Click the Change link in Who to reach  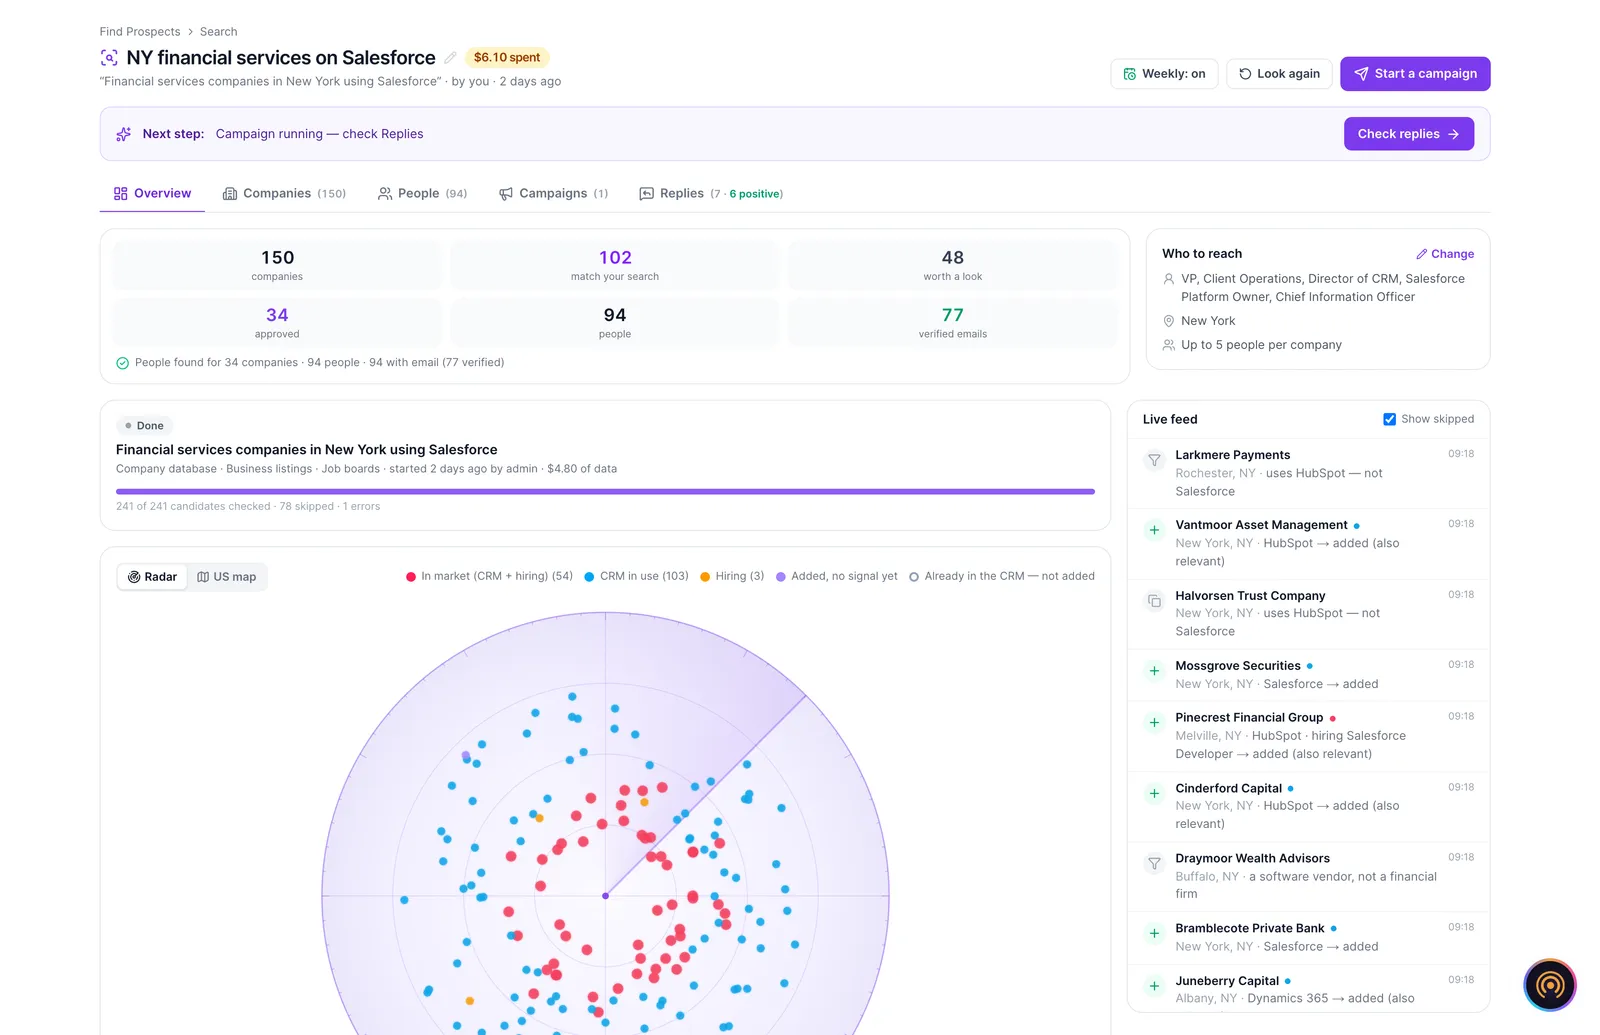point(1445,254)
